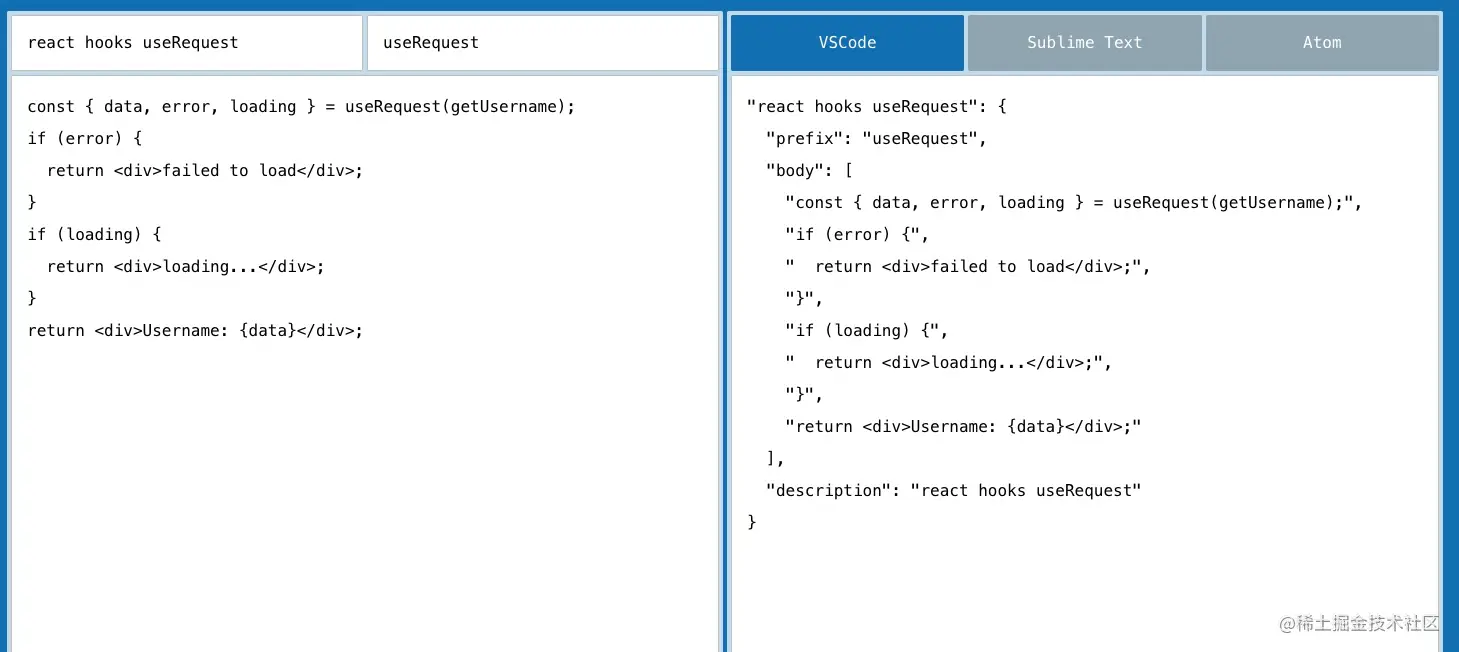Screen dimensions: 1459x652
Task: Click 'return <div>failed to load</div>;' in left editor
Action: tap(204, 171)
